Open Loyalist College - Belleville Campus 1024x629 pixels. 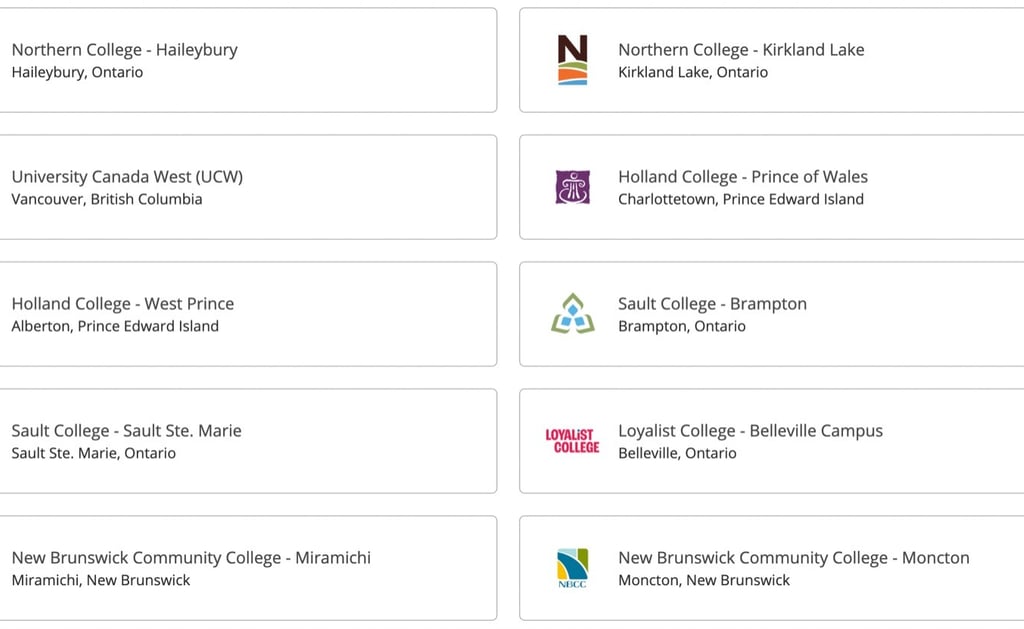(x=771, y=441)
